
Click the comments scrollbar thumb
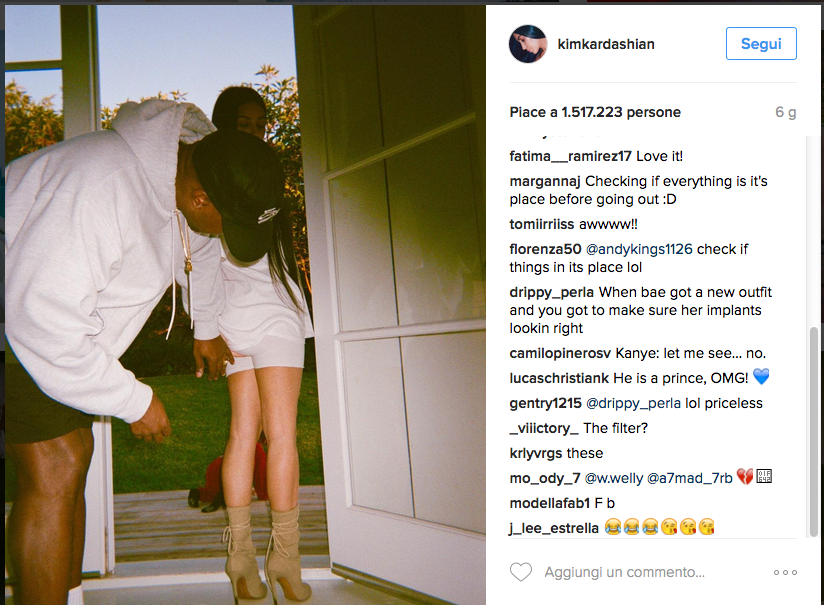[x=813, y=432]
